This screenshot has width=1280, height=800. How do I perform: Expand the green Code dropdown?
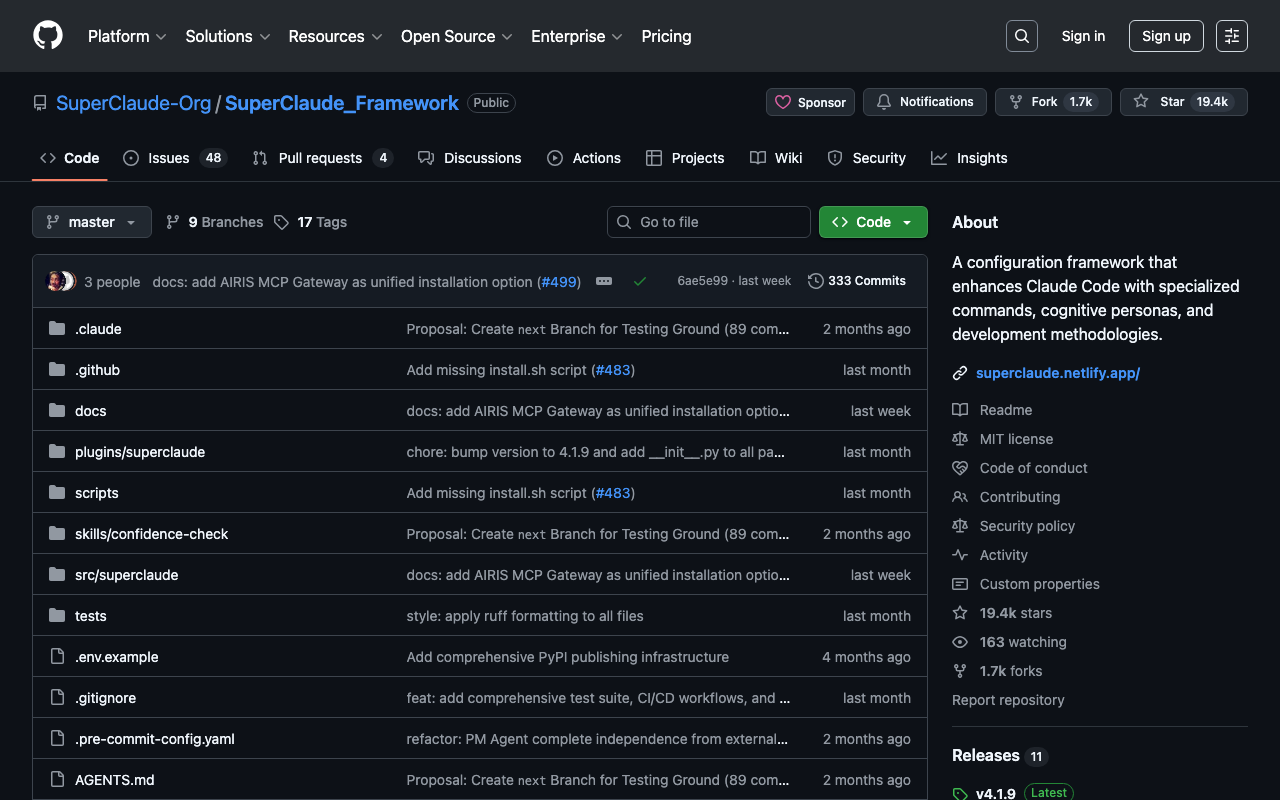click(x=873, y=222)
